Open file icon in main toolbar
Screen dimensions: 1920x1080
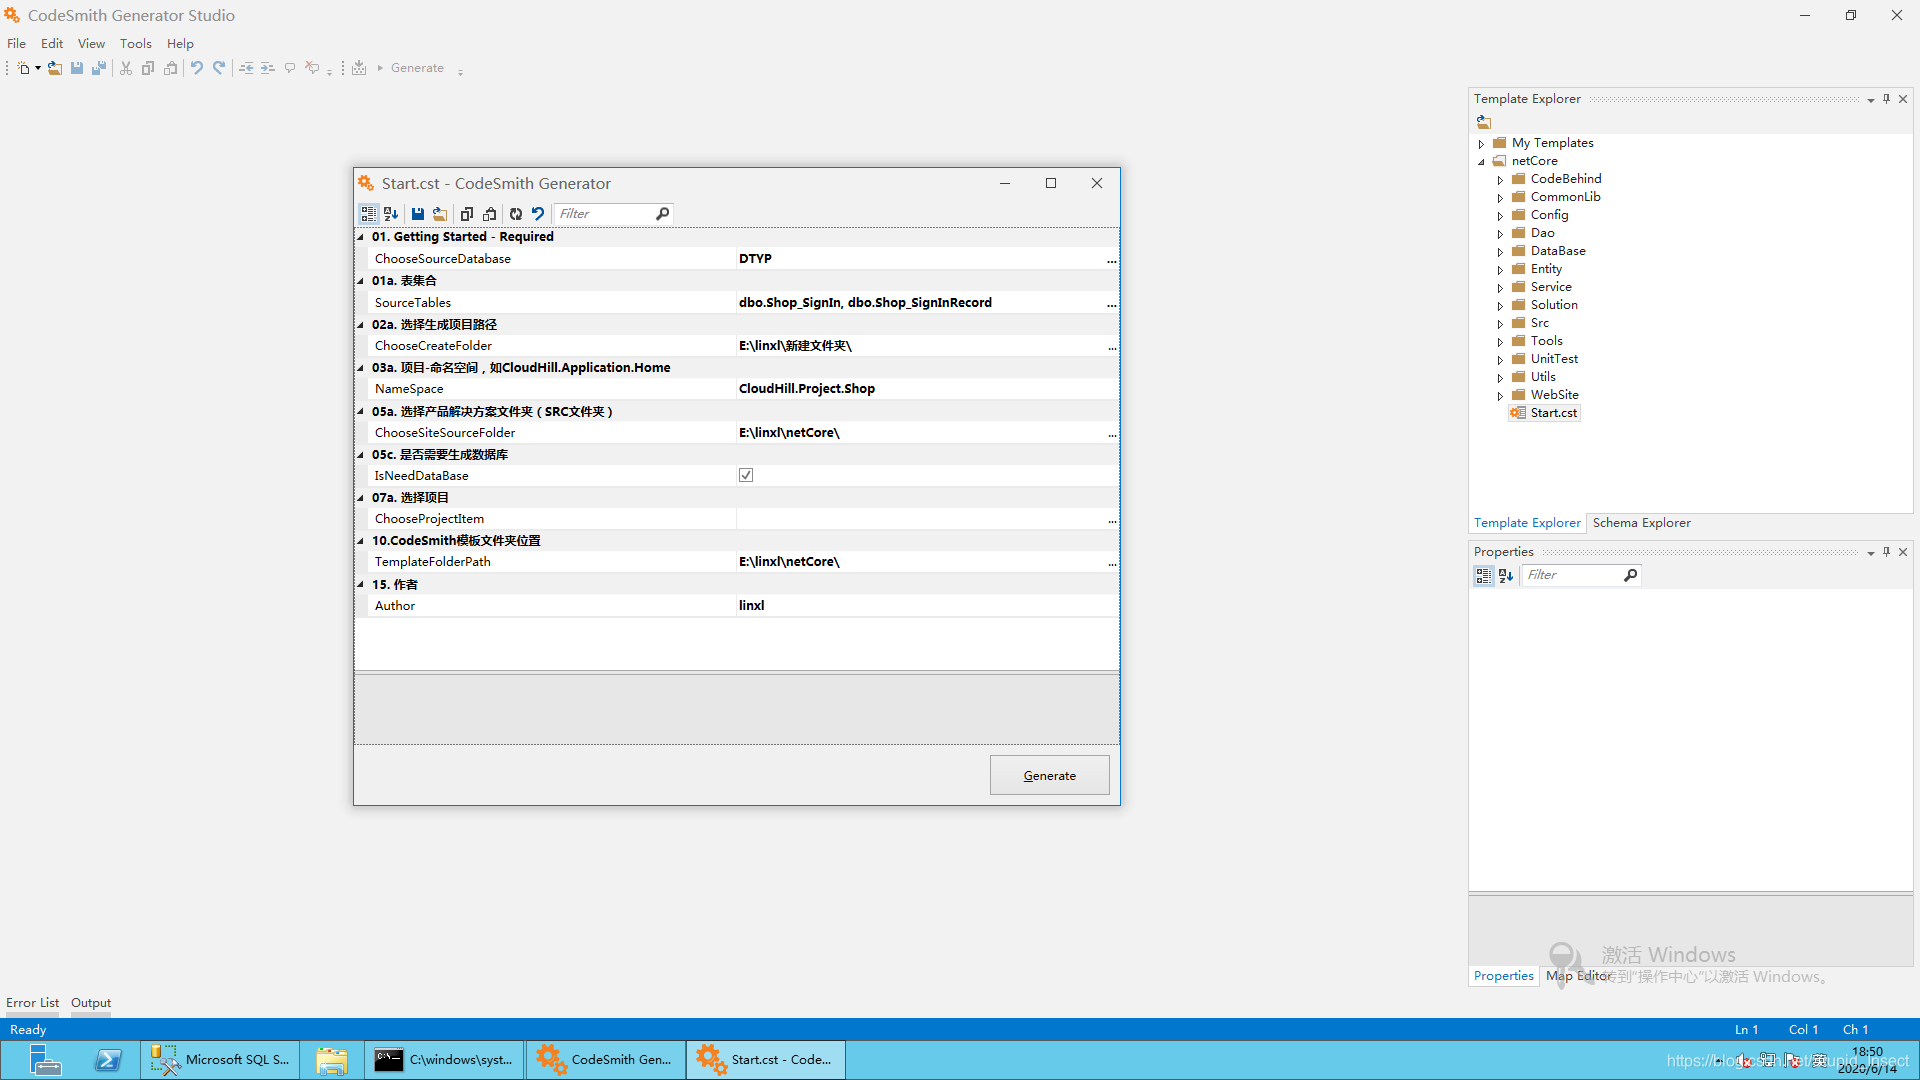click(55, 68)
